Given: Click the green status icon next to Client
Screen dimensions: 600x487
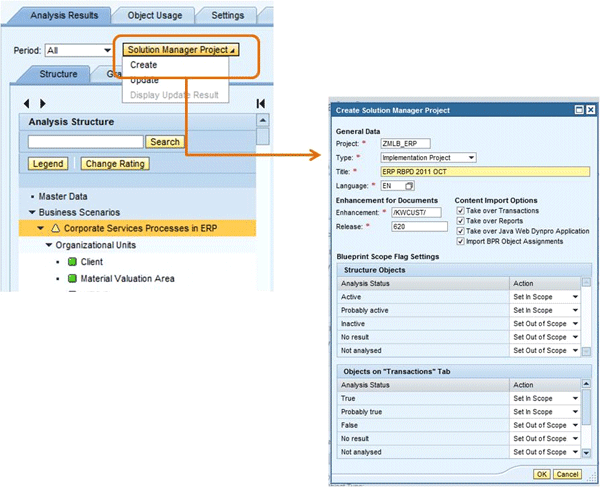Looking at the screenshot, I should [72, 262].
